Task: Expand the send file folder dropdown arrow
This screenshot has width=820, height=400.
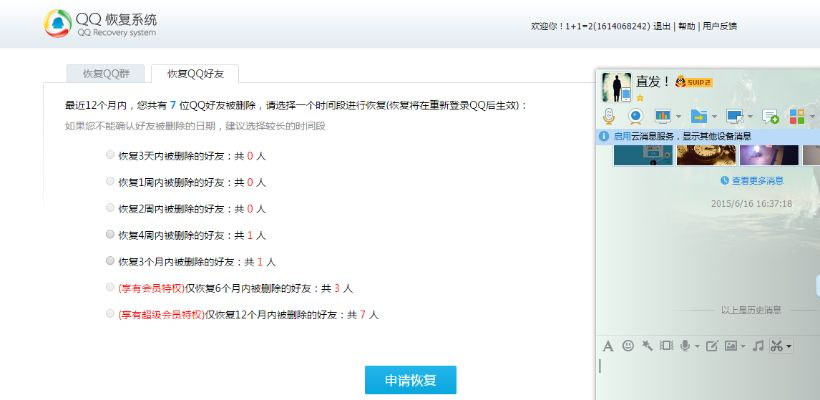Action: 716,117
